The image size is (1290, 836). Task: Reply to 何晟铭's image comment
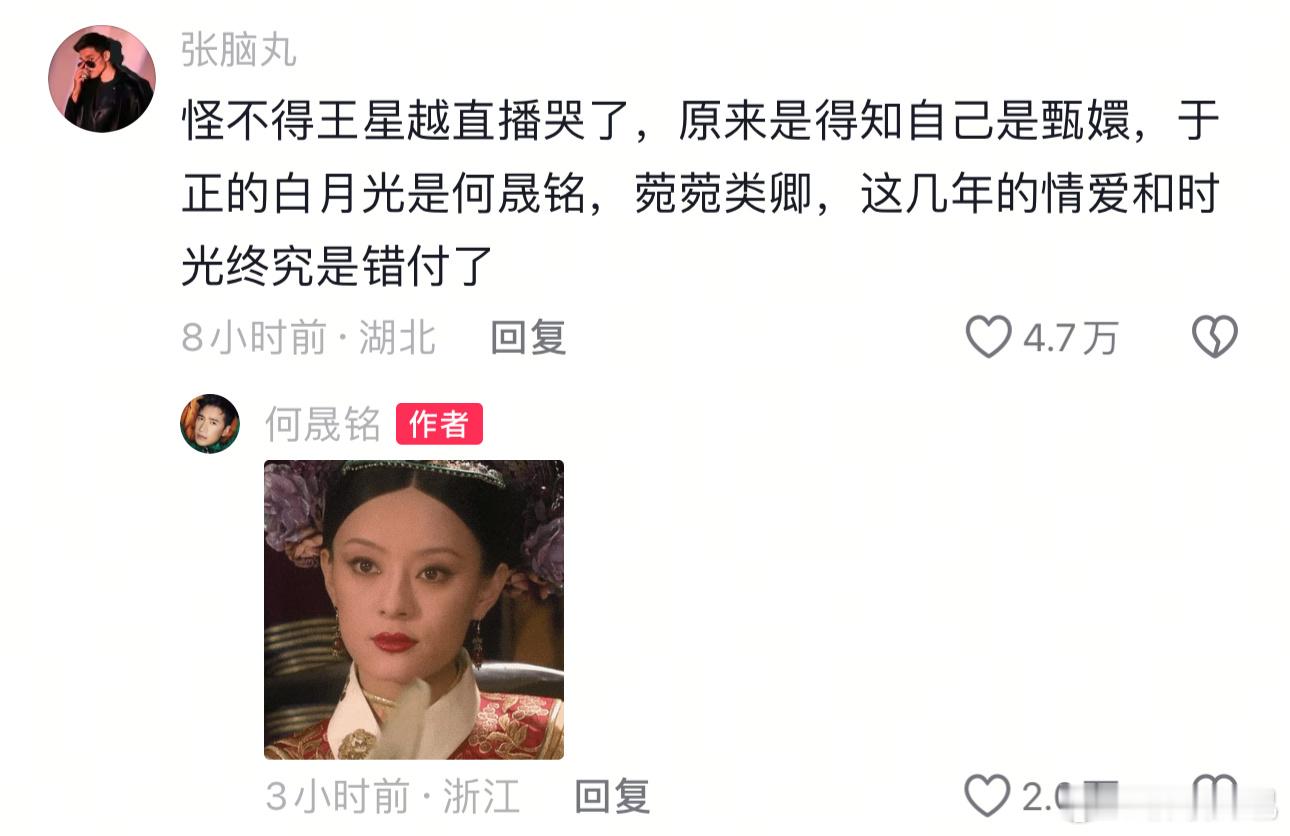[612, 797]
